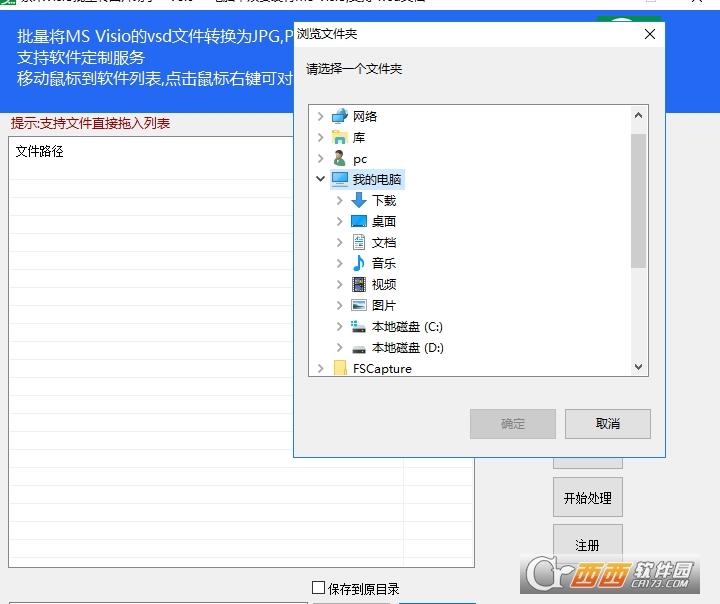Image resolution: width=720 pixels, height=604 pixels.
Task: Select the 桌面 desktop icon
Action: coord(359,221)
